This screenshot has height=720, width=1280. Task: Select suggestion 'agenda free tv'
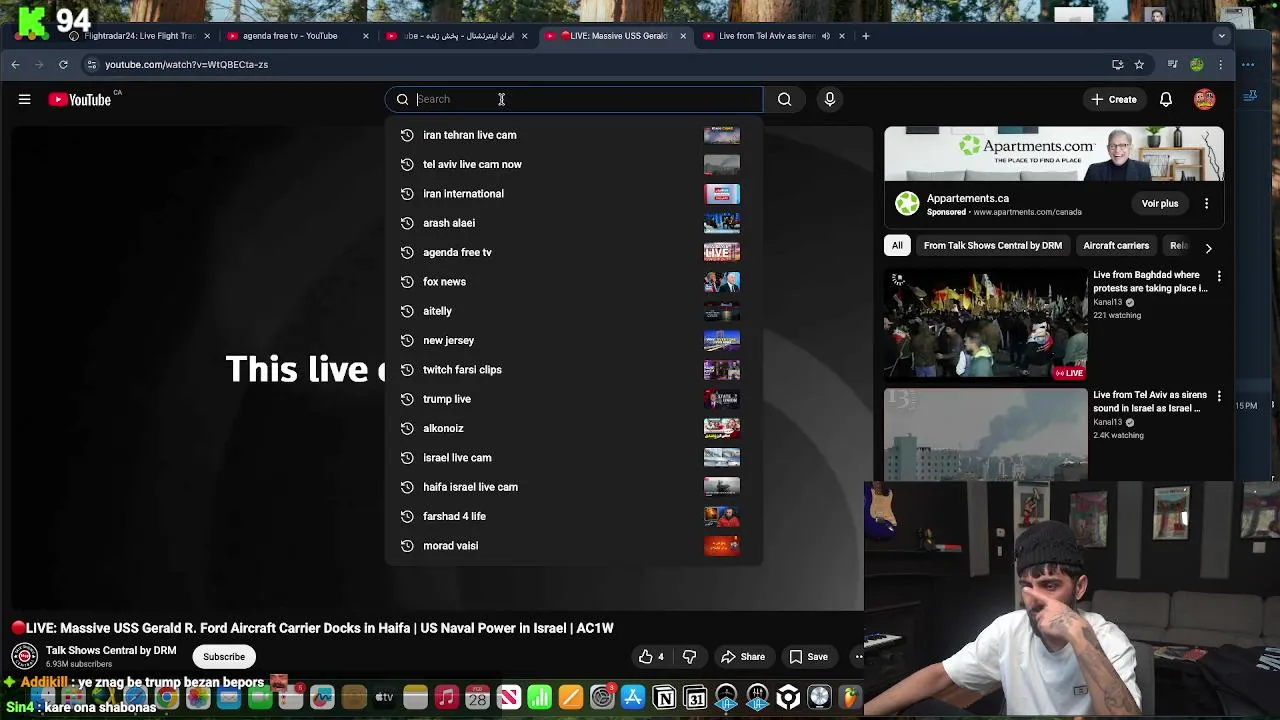tap(574, 252)
